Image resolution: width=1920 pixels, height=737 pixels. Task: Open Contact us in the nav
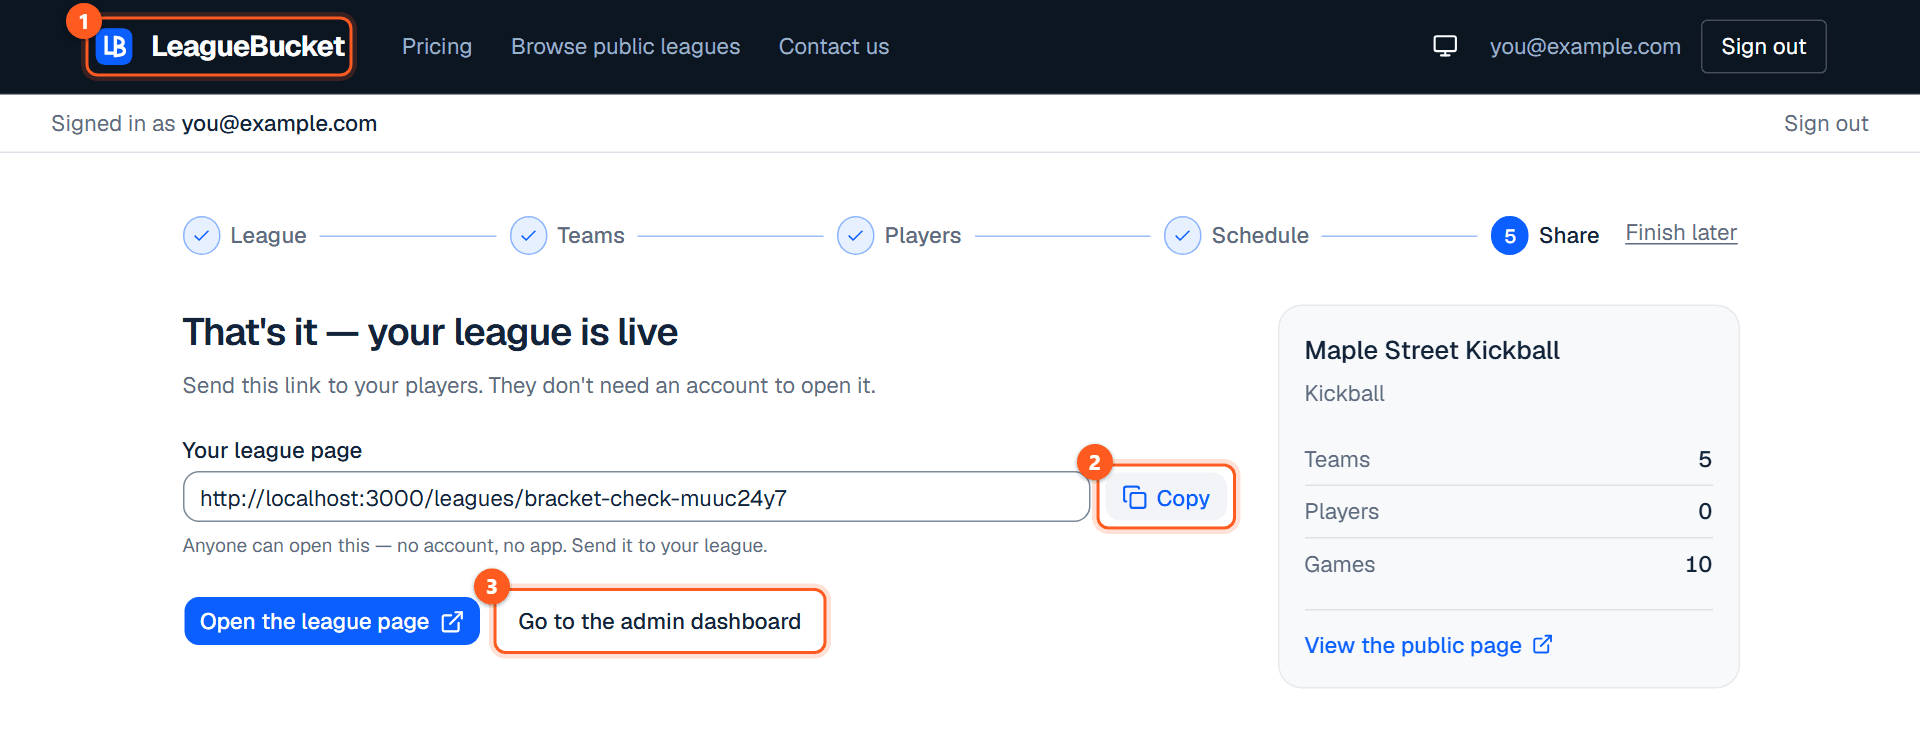point(834,47)
